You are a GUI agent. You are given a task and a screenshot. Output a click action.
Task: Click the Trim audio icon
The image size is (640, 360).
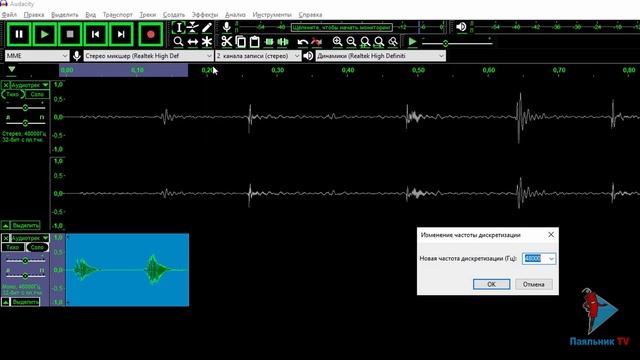(x=269, y=42)
